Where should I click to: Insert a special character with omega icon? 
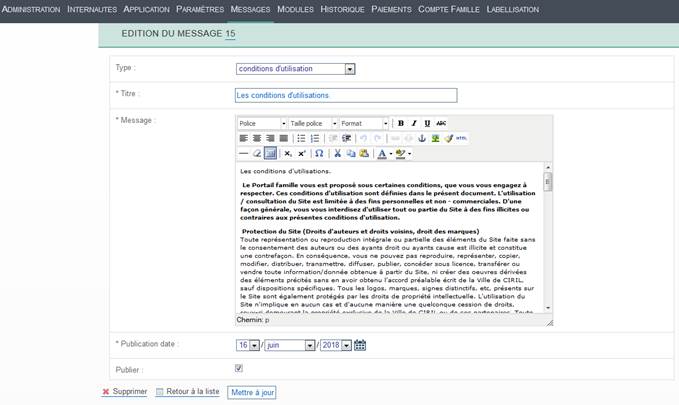tap(319, 154)
